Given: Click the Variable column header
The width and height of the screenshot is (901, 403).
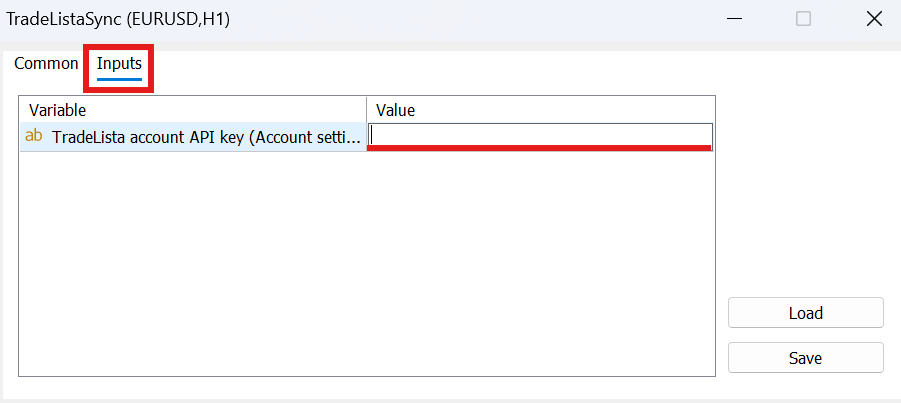Looking at the screenshot, I should pyautogui.click(x=193, y=110).
